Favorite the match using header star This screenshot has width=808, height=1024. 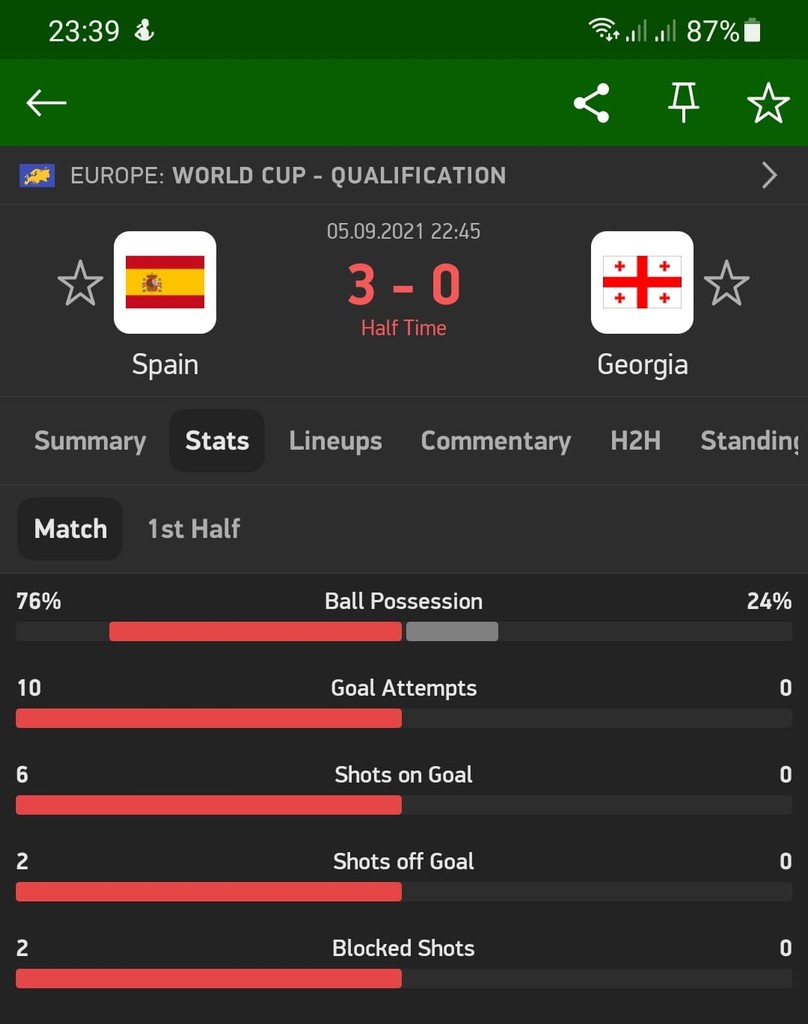click(768, 103)
